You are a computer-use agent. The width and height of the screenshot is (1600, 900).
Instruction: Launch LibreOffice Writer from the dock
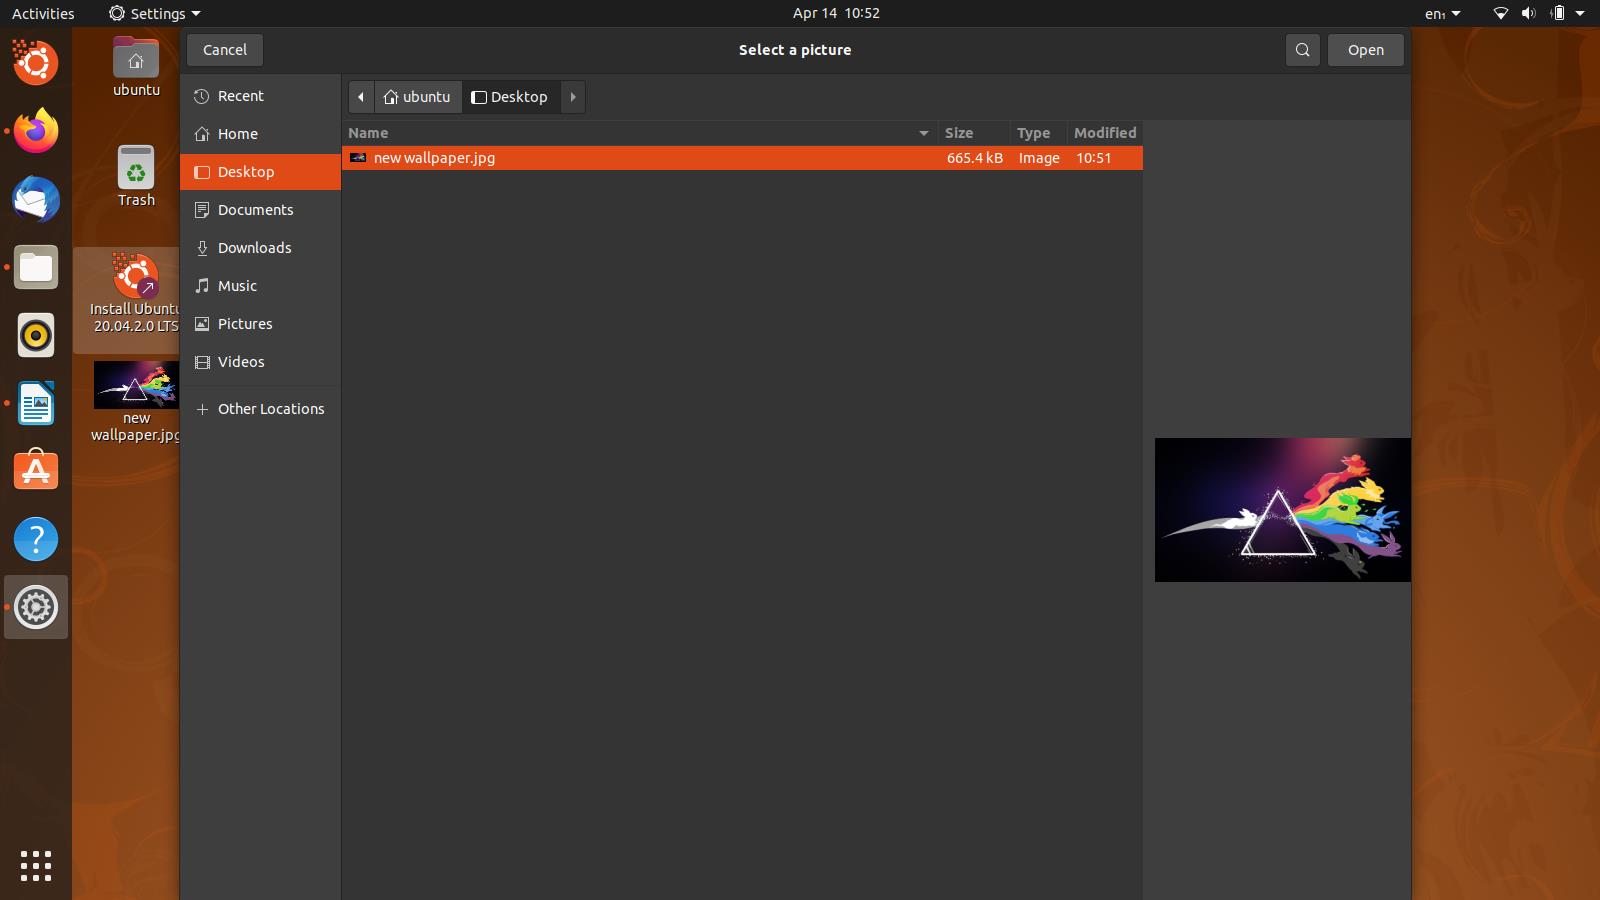(x=36, y=403)
